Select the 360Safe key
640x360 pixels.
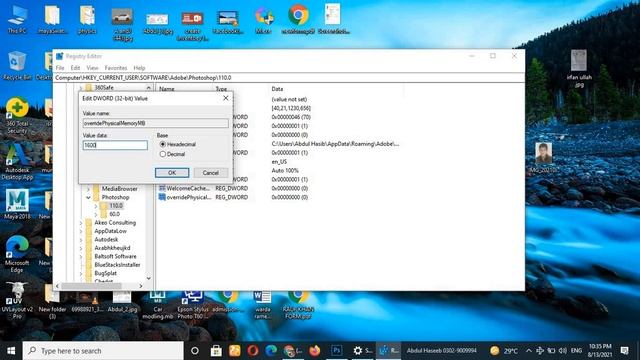coord(104,88)
